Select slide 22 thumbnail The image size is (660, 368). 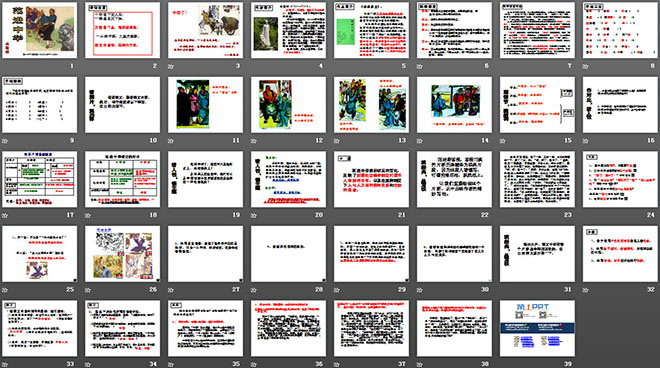tap(454, 179)
